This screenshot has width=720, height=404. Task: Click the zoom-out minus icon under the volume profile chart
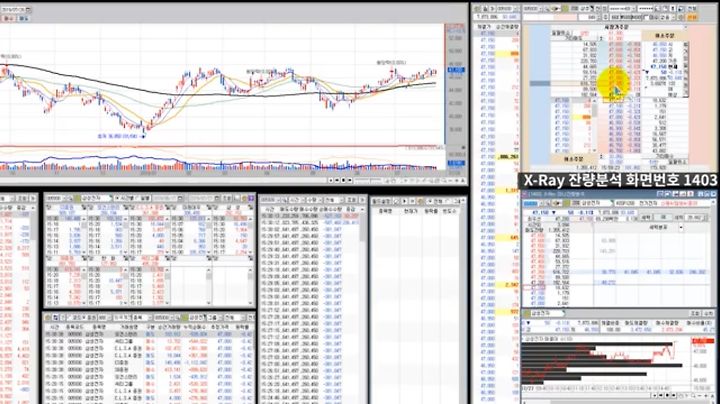coord(699,396)
